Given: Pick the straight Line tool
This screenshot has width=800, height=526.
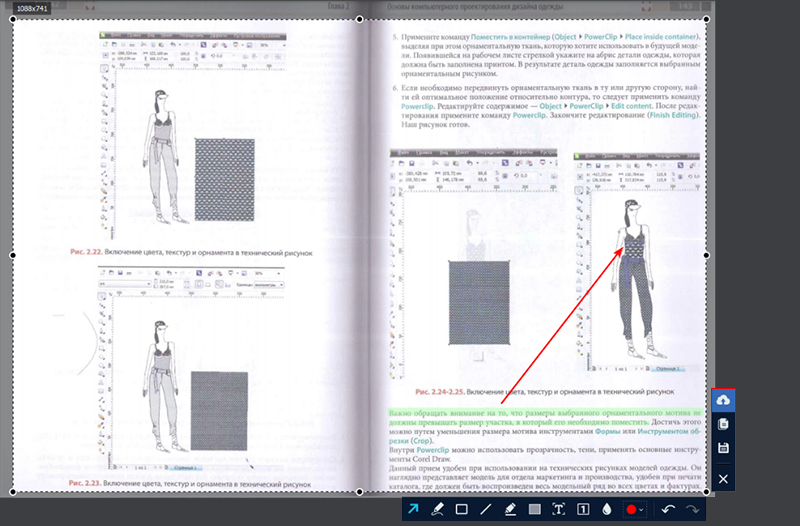Looking at the screenshot, I should point(486,509).
